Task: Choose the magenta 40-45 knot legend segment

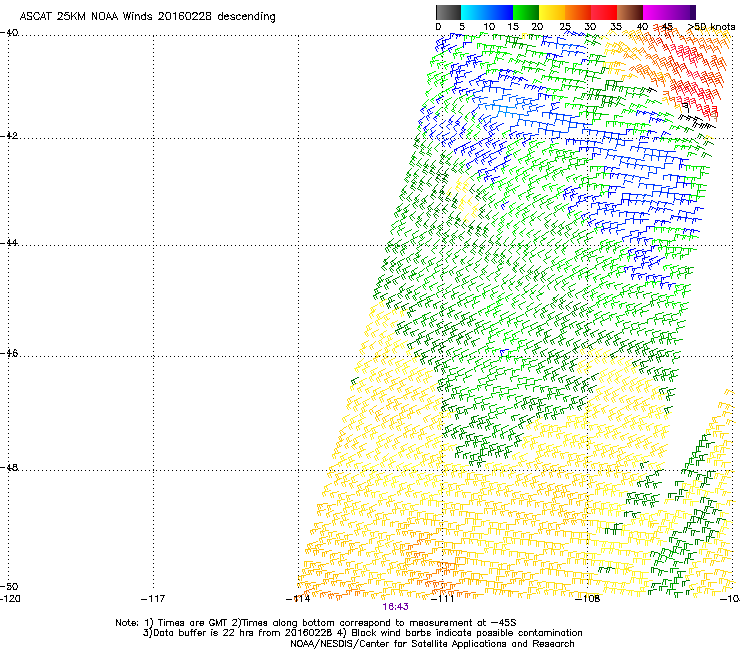Action: click(x=656, y=12)
